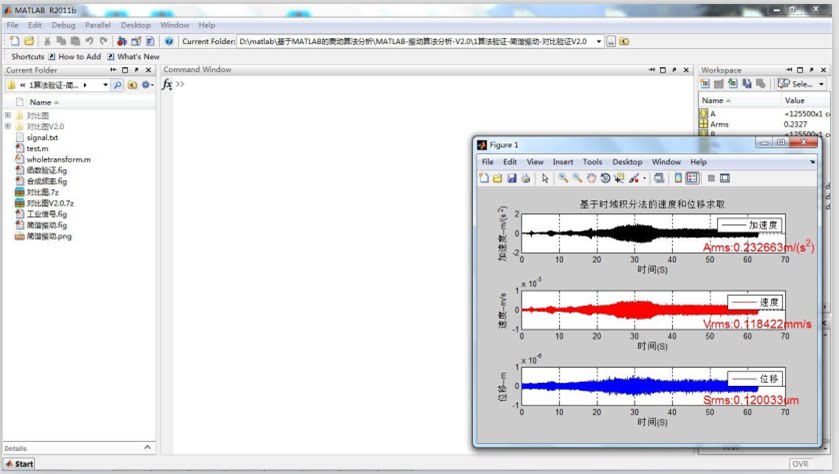Open MATLAB Help via the question-mark icon
839x474 pixels.
[169, 41]
